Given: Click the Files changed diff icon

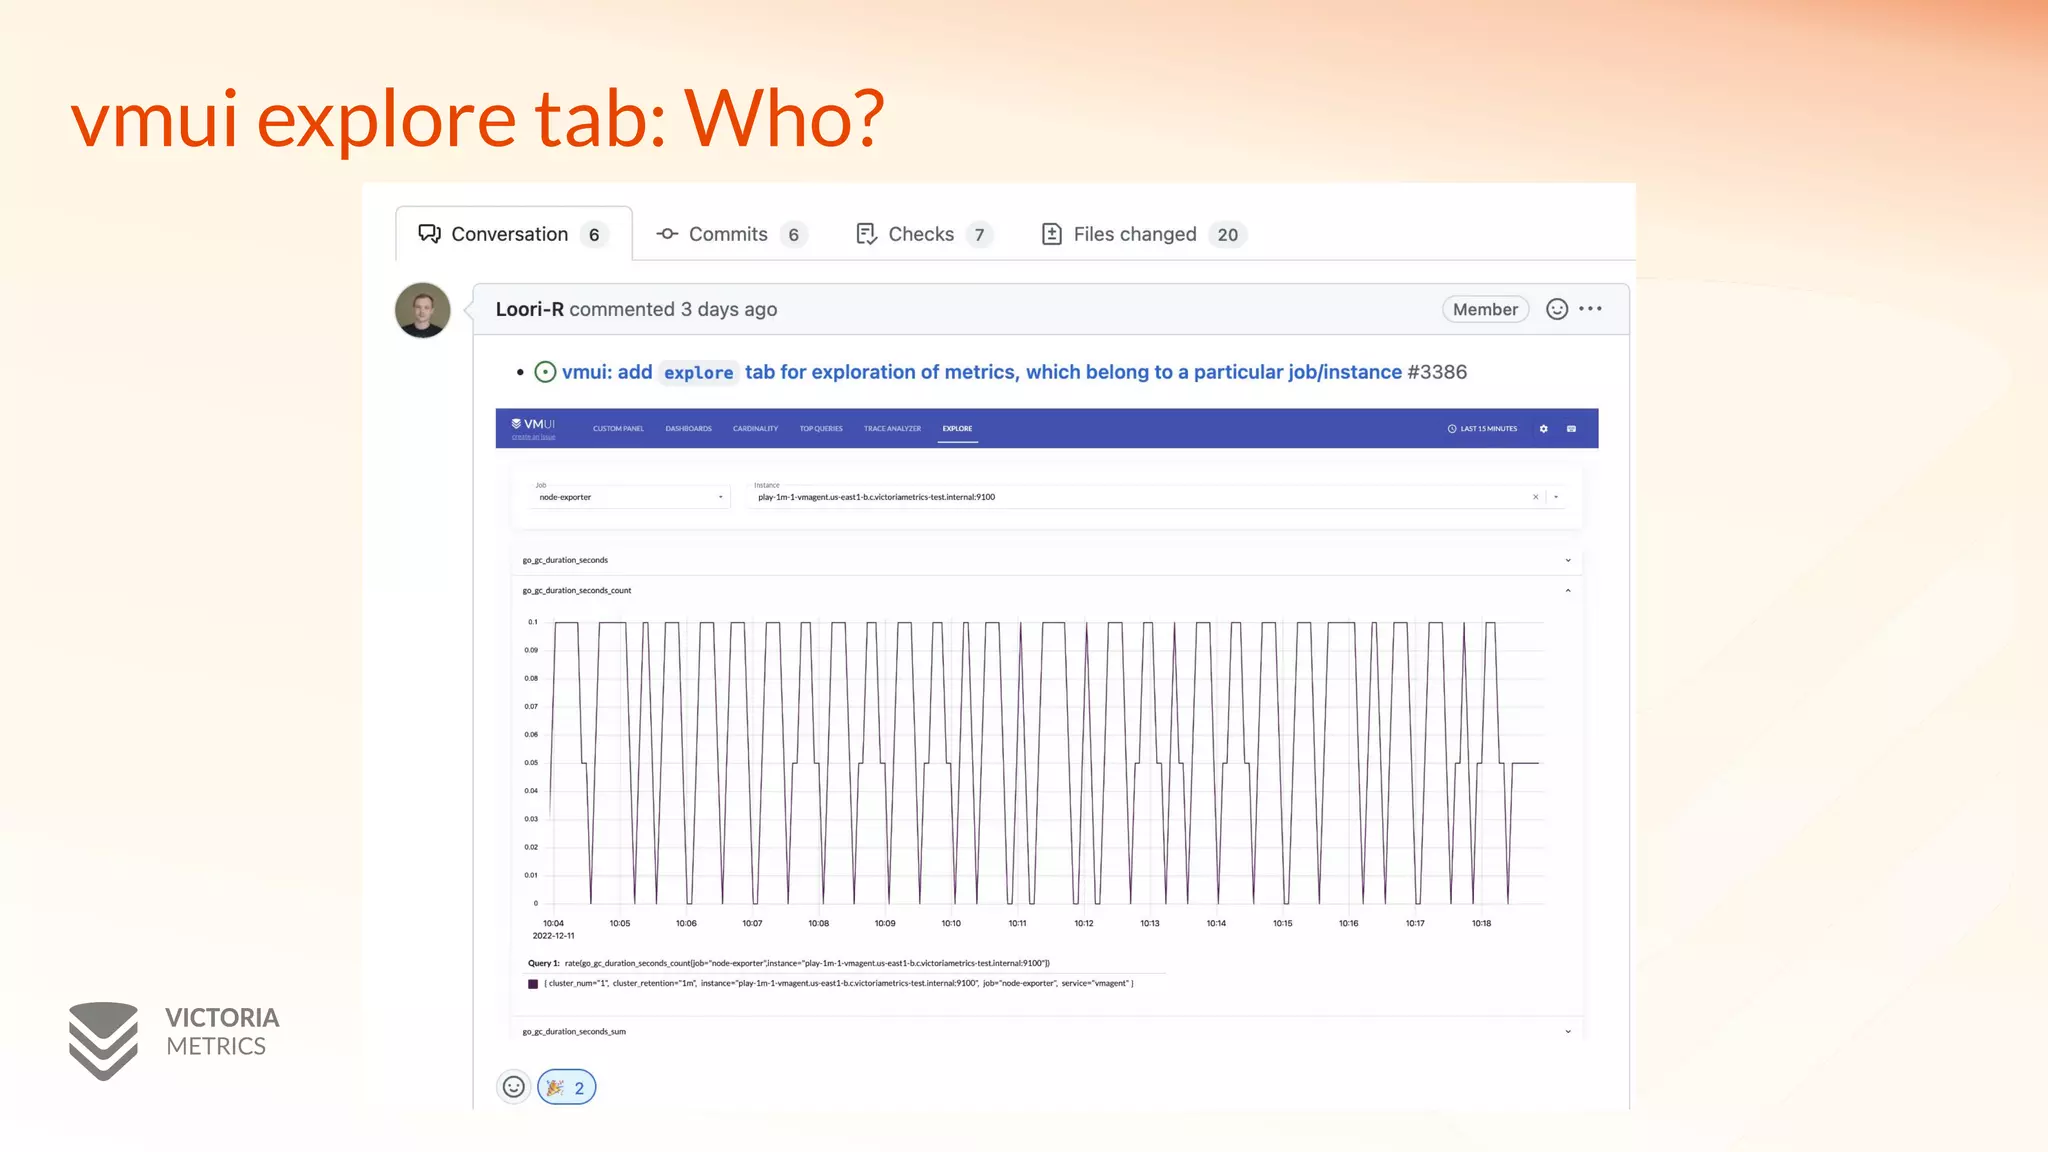Looking at the screenshot, I should click(1052, 234).
